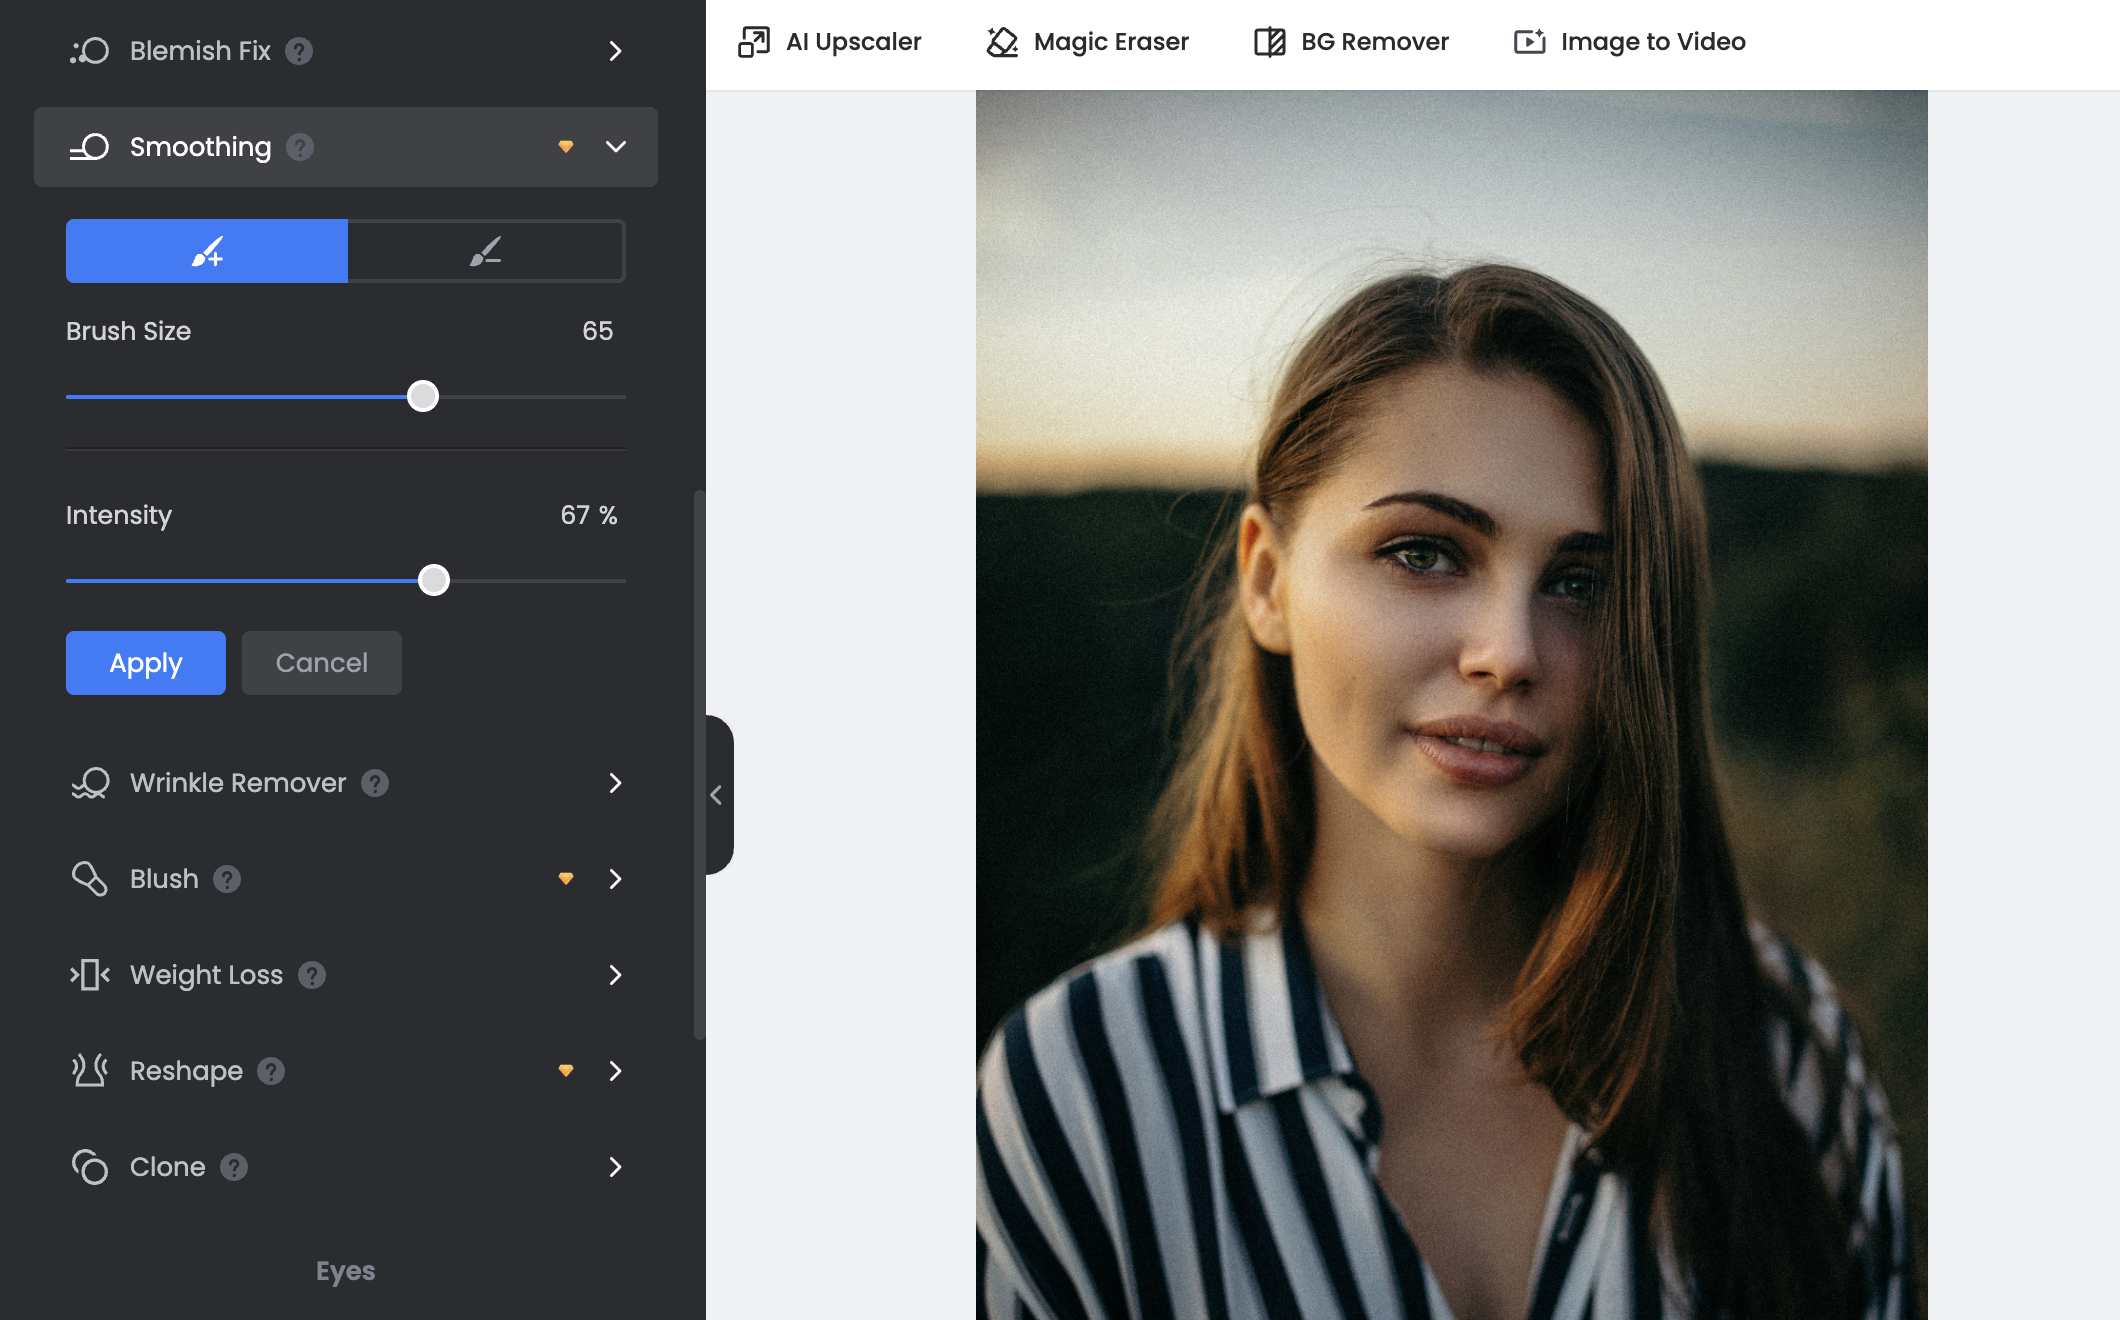
Task: Cancel the smoothing changes
Action: [321, 662]
